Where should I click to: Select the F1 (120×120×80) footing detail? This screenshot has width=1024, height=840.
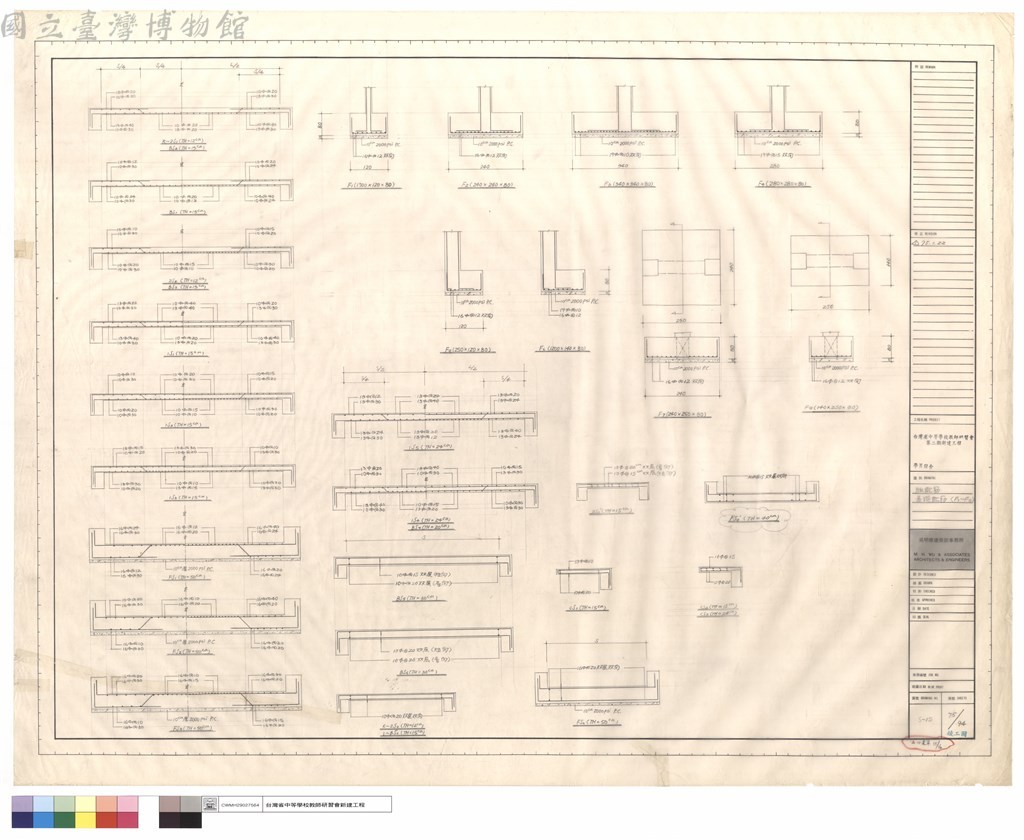369,137
